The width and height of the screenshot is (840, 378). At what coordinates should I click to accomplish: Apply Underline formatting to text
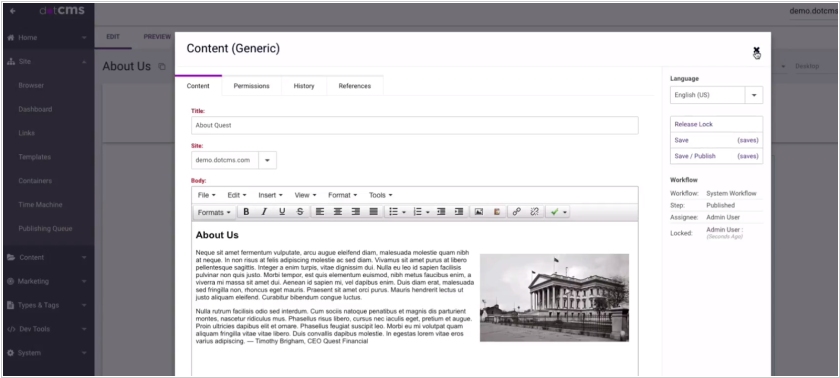coord(282,212)
